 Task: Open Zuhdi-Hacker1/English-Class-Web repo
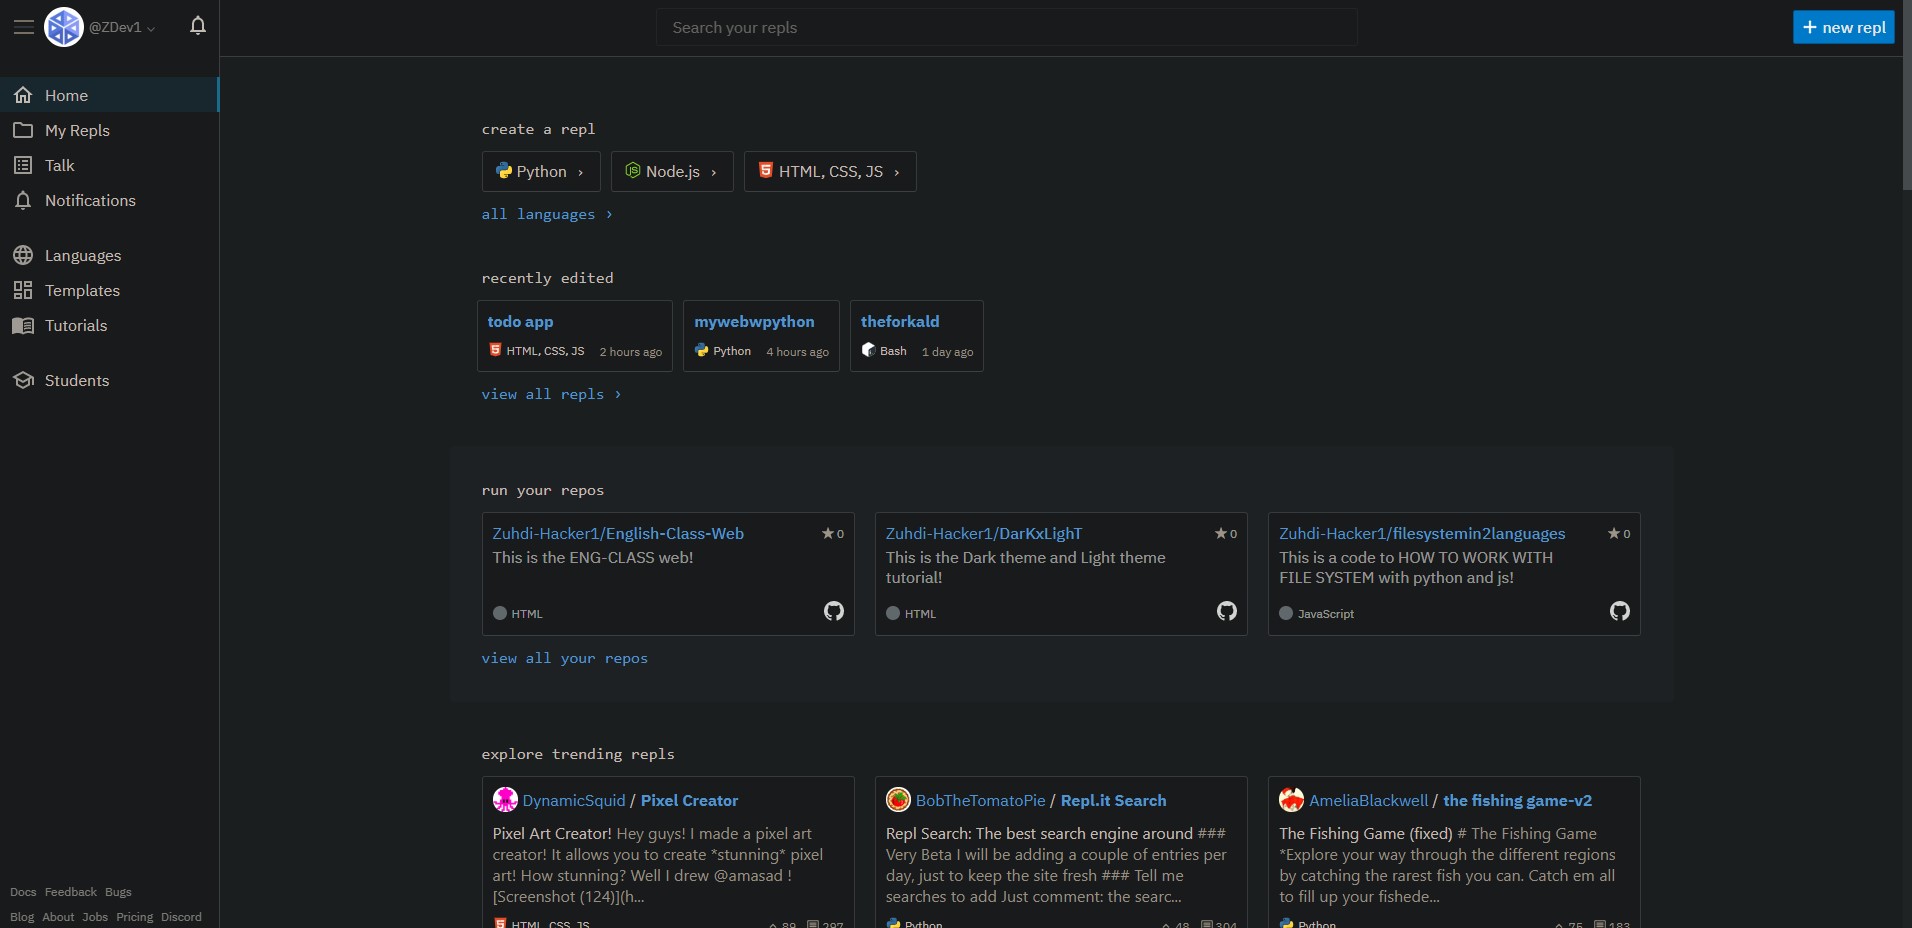pyautogui.click(x=618, y=534)
